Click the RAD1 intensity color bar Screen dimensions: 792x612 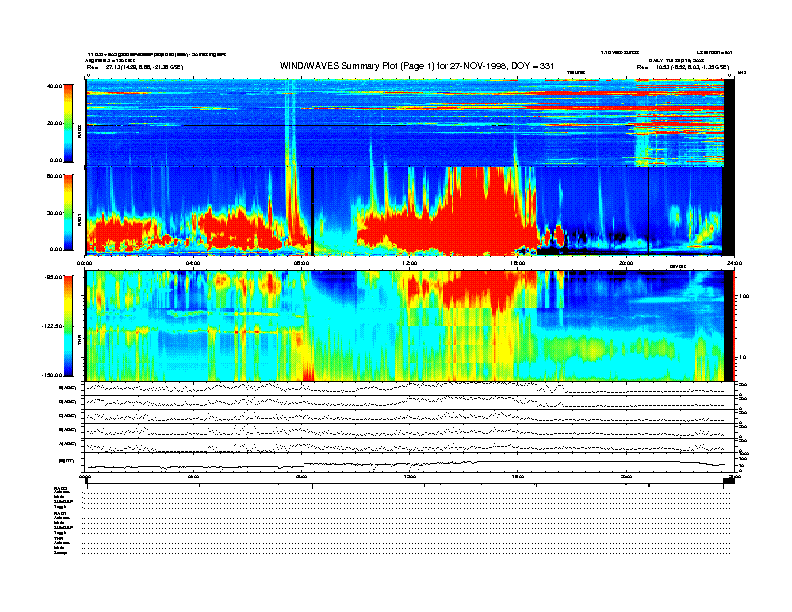coord(68,212)
